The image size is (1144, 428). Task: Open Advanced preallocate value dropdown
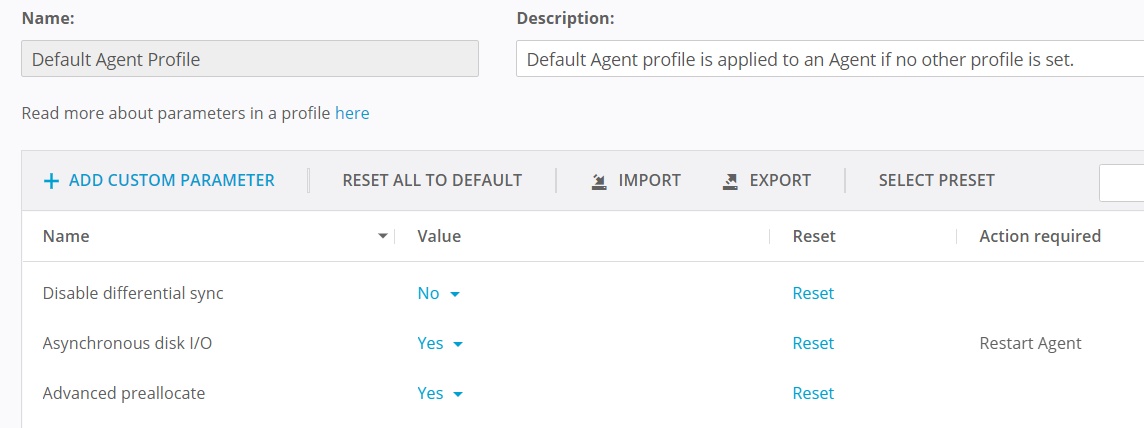441,394
